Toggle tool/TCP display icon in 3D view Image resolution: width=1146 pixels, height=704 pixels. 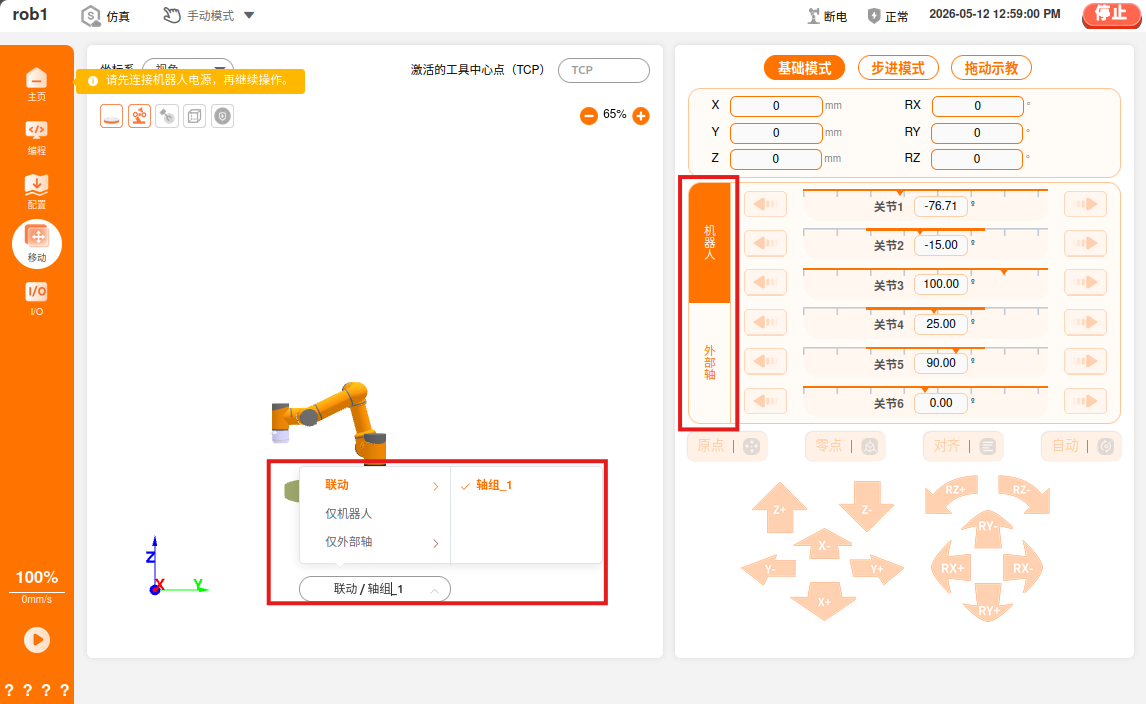(x=167, y=116)
